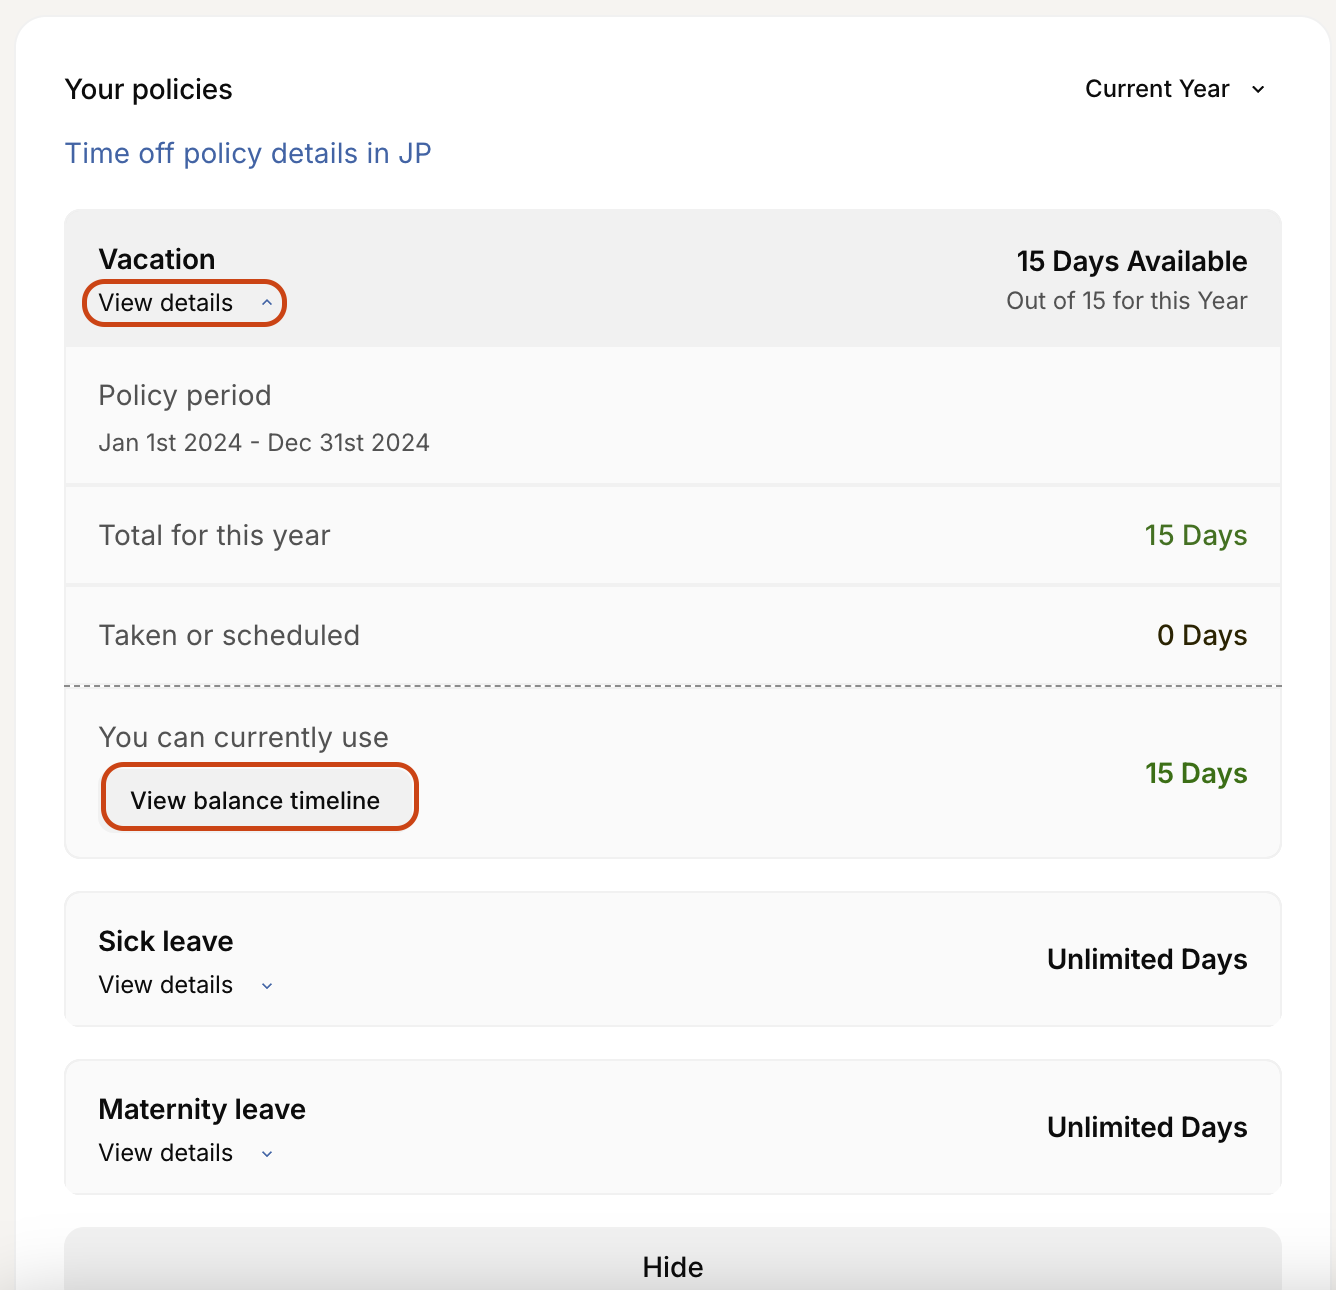1336x1290 pixels.
Task: Click the Sick leave down chevron icon
Action: (x=267, y=986)
